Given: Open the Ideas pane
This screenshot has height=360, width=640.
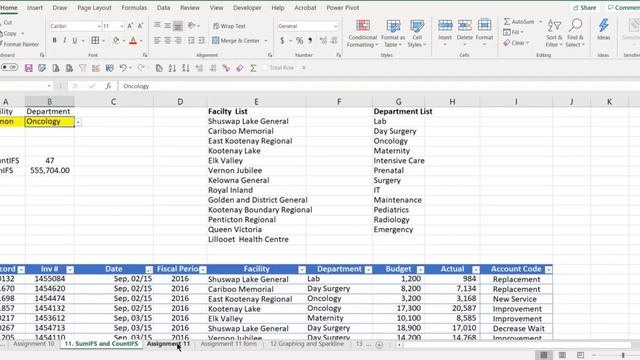Looking at the screenshot, I should (604, 29).
